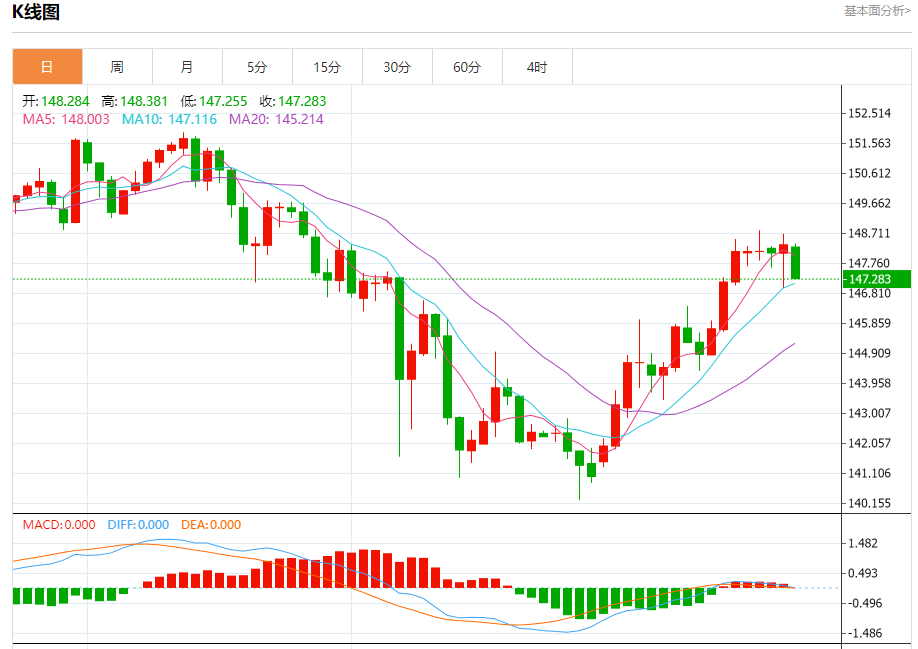Open the 15分 interval tab
Screen dimensions: 918x649
pyautogui.click(x=327, y=67)
